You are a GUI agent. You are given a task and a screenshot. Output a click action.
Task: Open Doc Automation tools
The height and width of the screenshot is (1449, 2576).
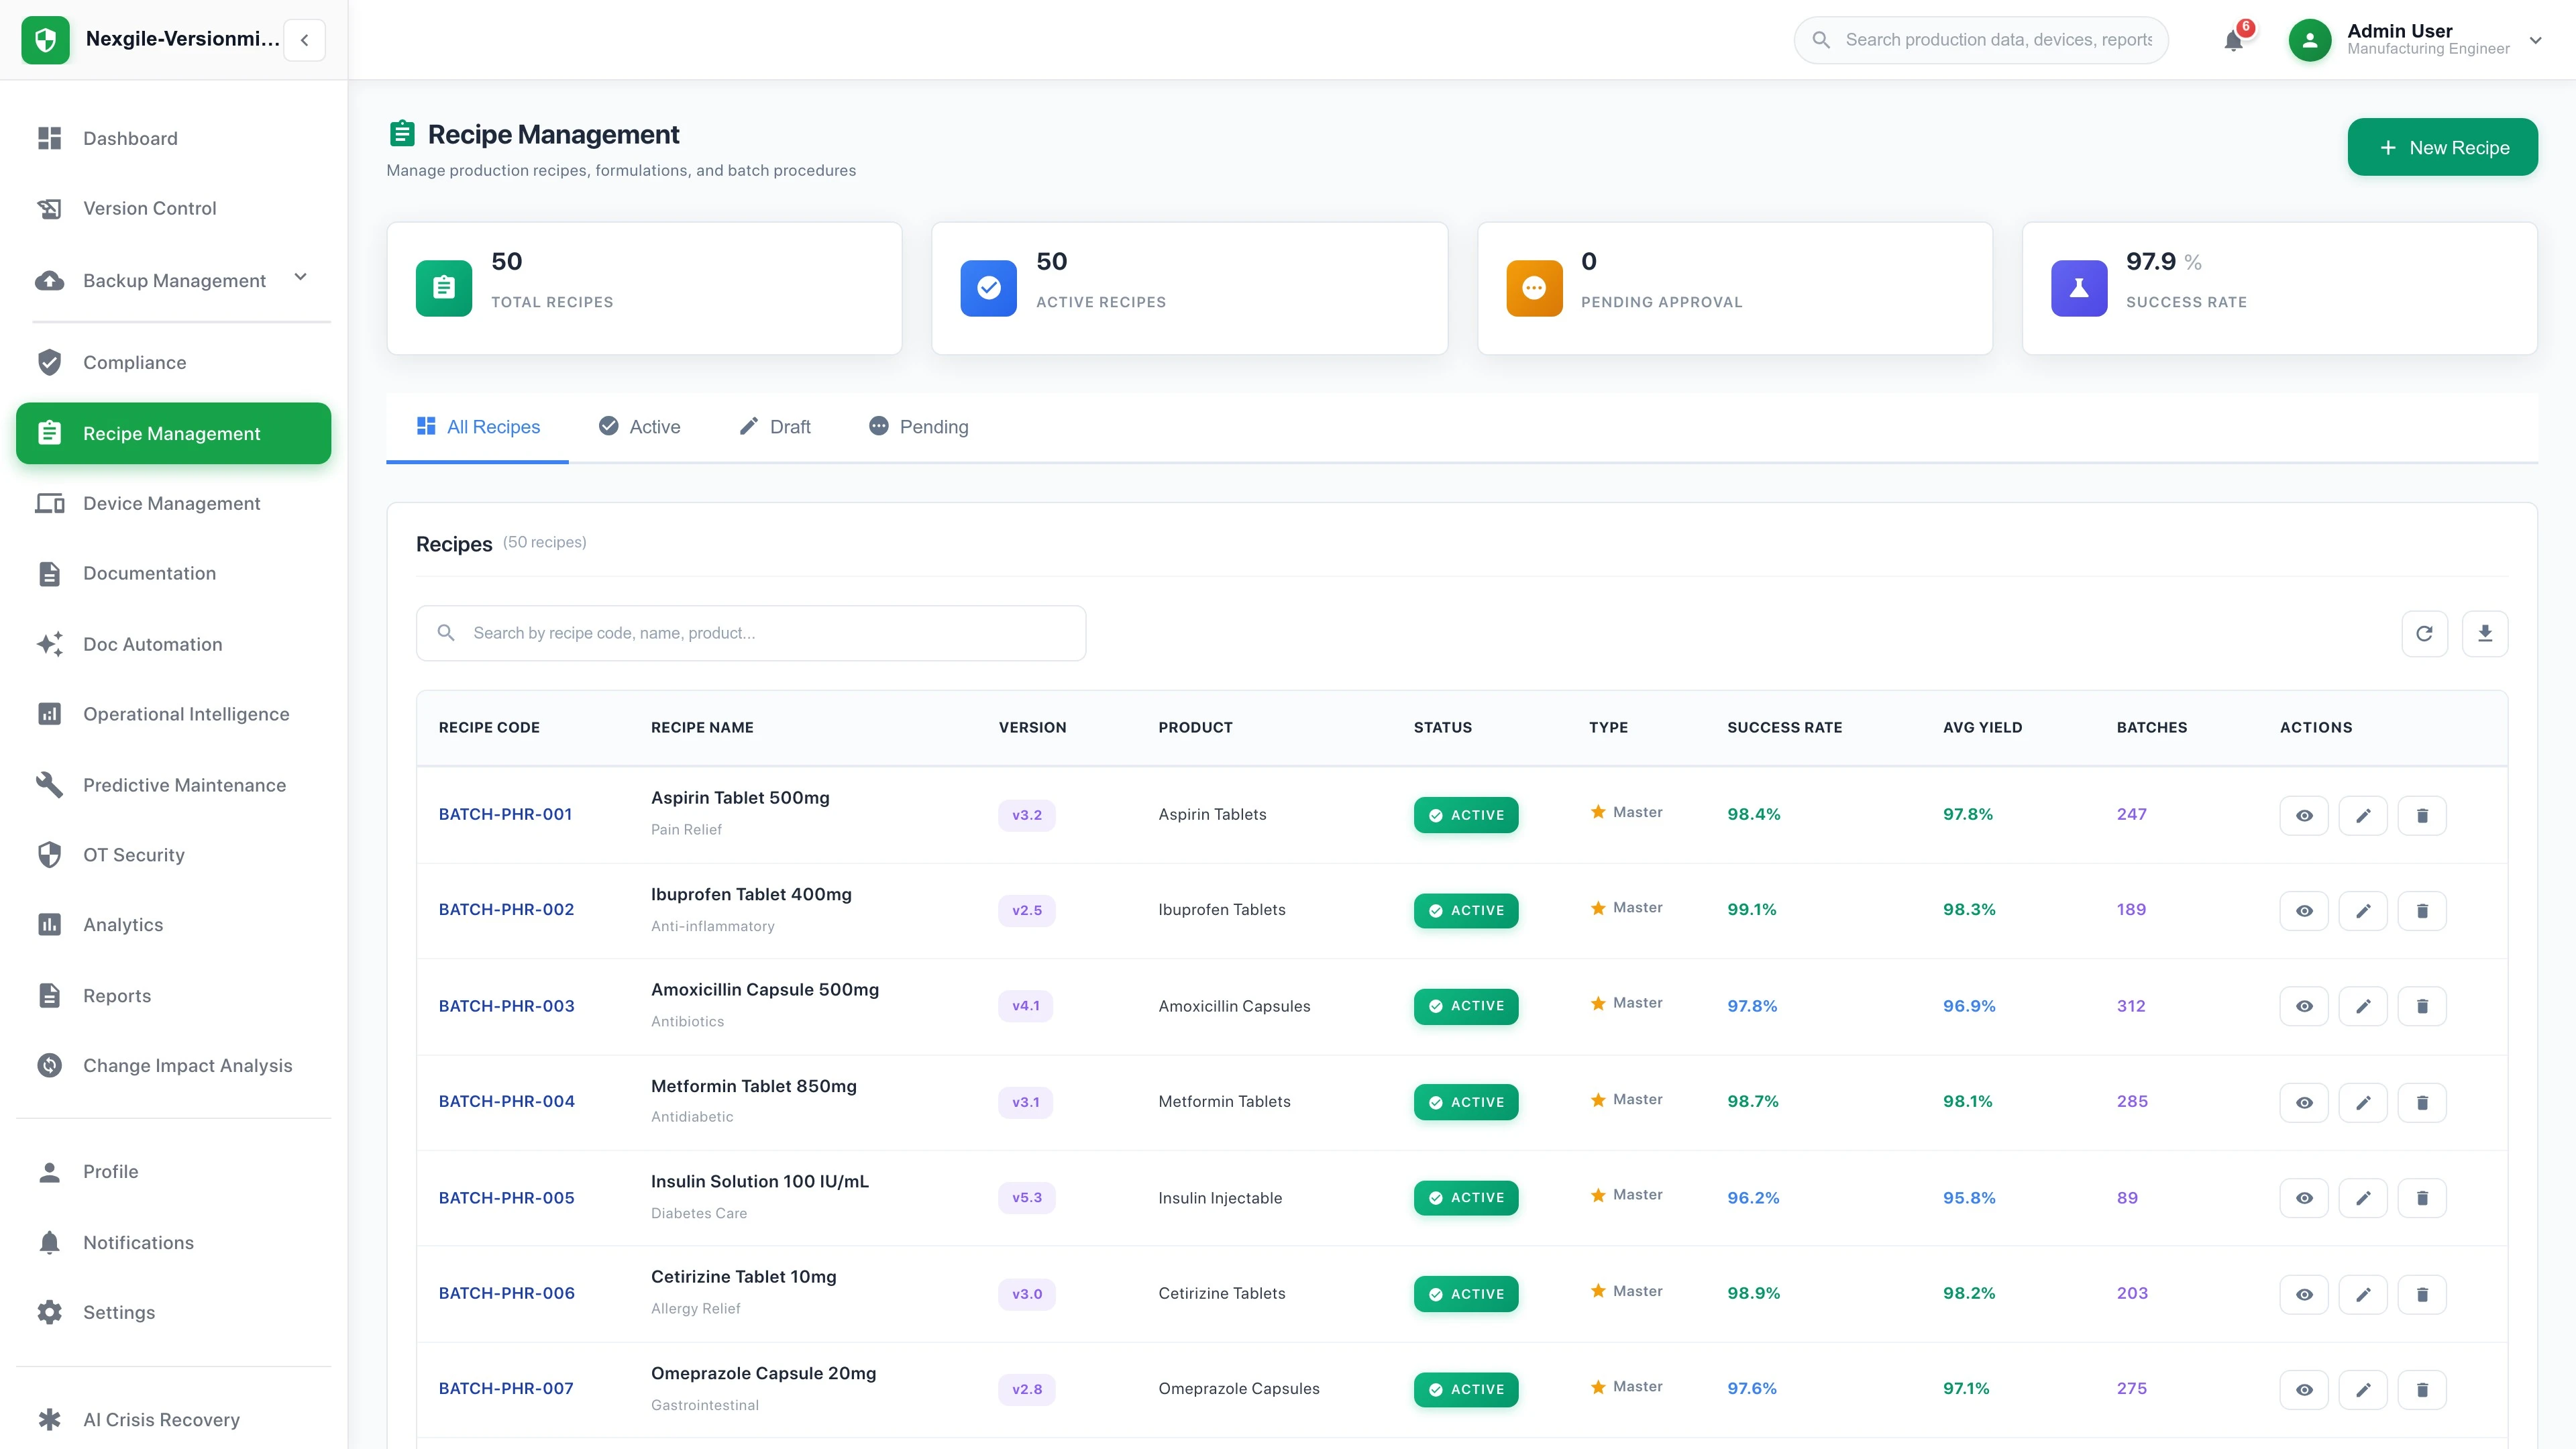pos(152,644)
